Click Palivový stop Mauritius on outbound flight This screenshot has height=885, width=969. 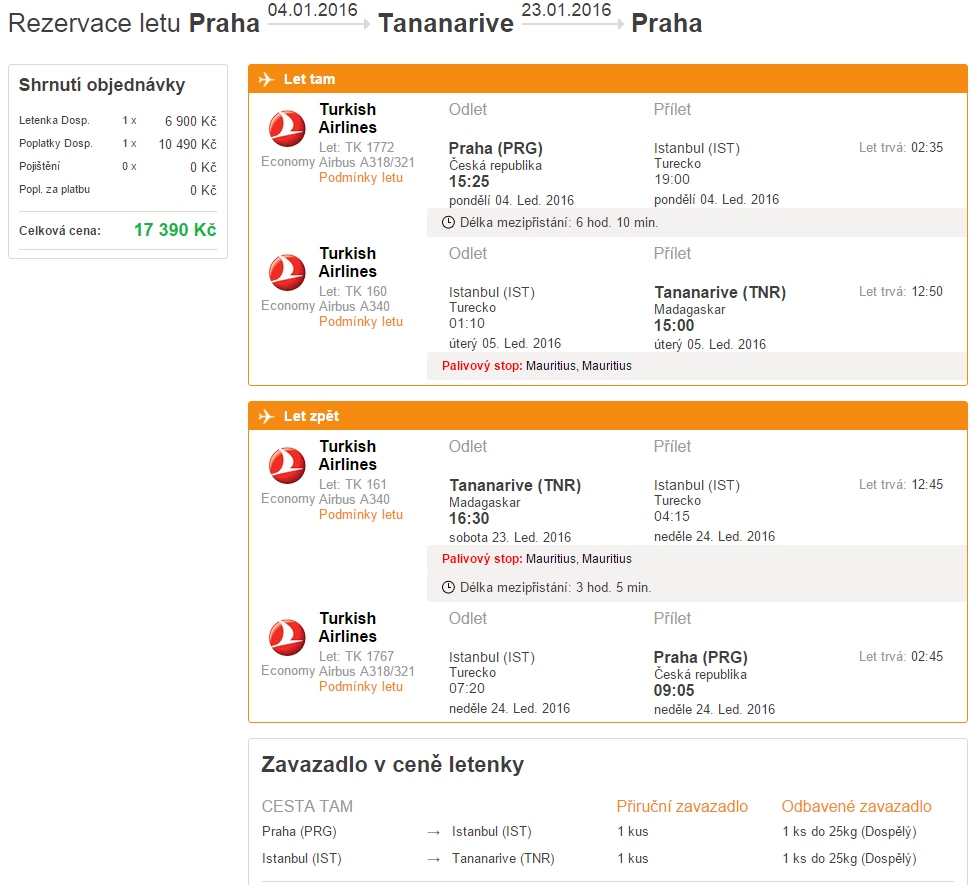pyautogui.click(x=537, y=366)
